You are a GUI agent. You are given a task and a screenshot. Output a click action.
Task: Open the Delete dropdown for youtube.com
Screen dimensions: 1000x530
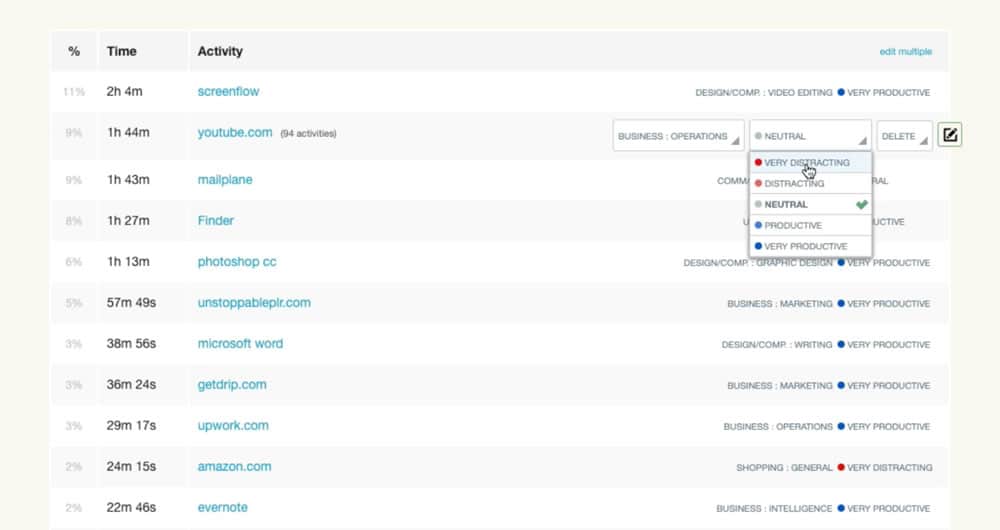coord(904,136)
